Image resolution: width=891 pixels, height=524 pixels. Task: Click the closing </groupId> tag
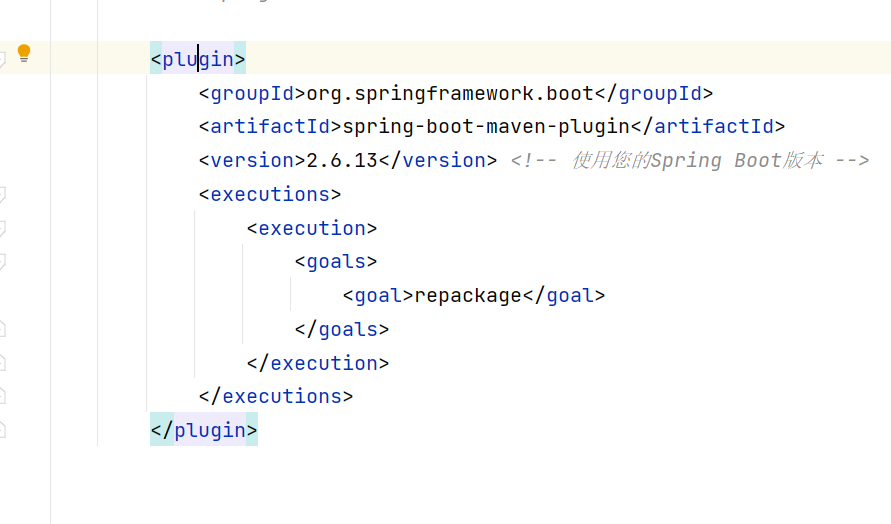[653, 93]
